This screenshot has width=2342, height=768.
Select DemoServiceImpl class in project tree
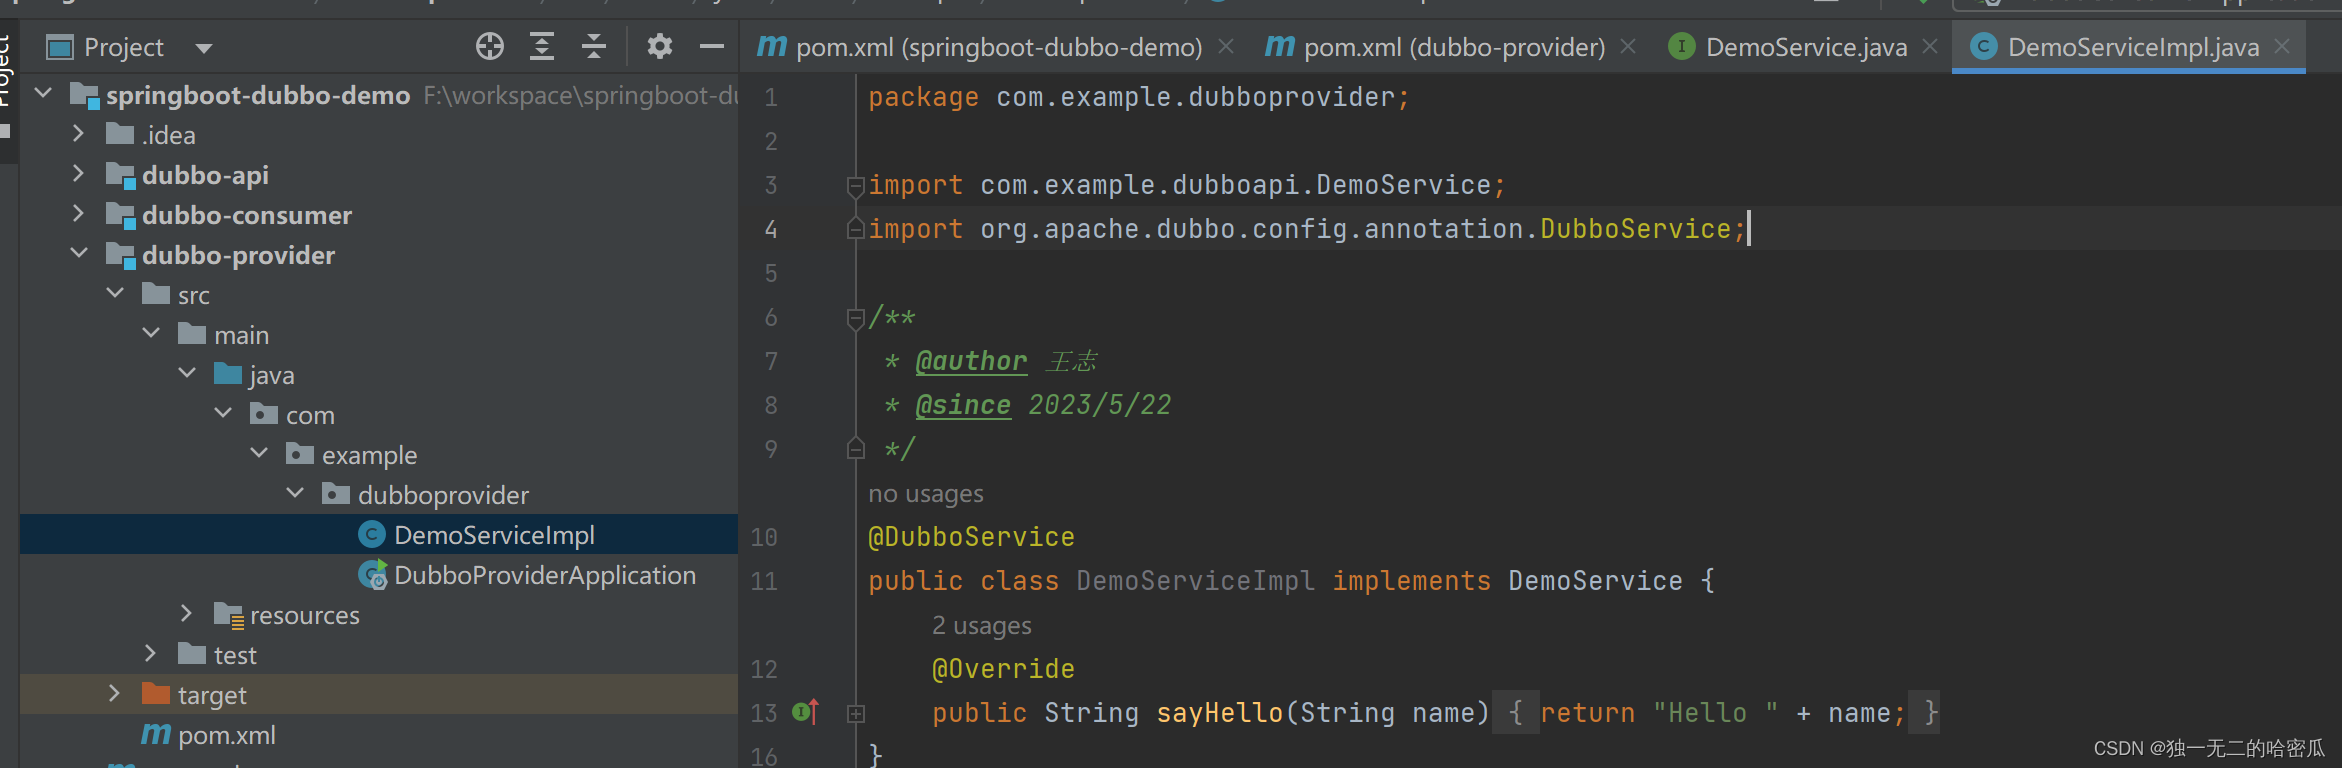coord(379,534)
